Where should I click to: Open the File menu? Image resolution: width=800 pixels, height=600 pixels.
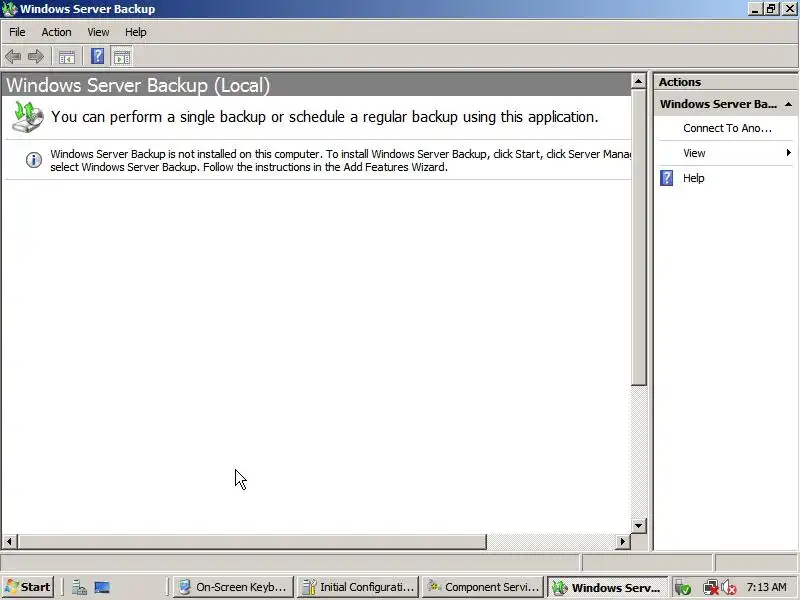click(17, 32)
